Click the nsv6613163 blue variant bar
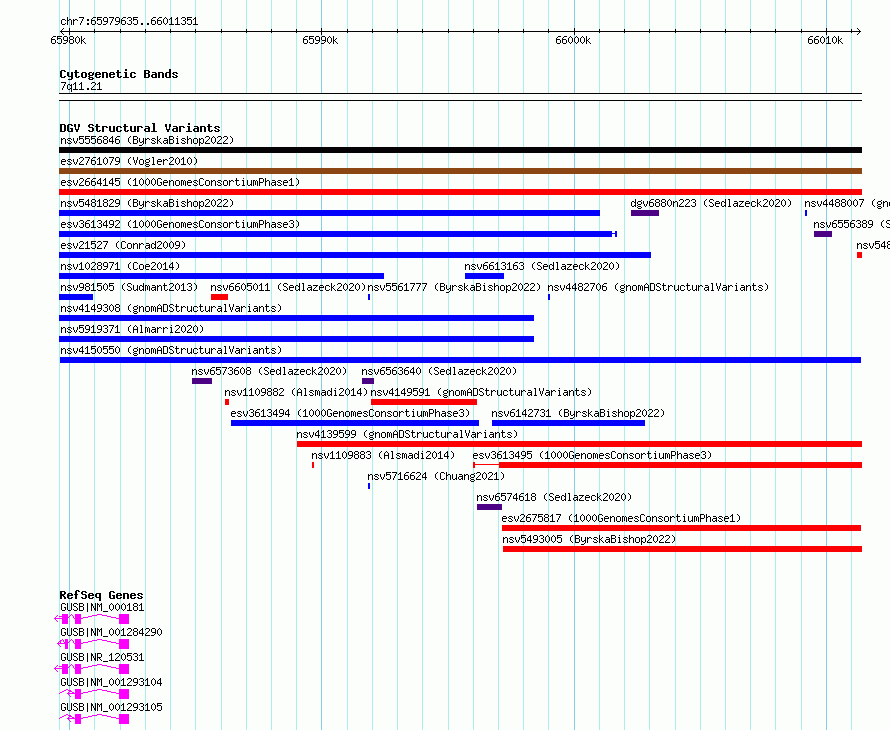Screen dimensions: 890x730 pyautogui.click(x=484, y=276)
